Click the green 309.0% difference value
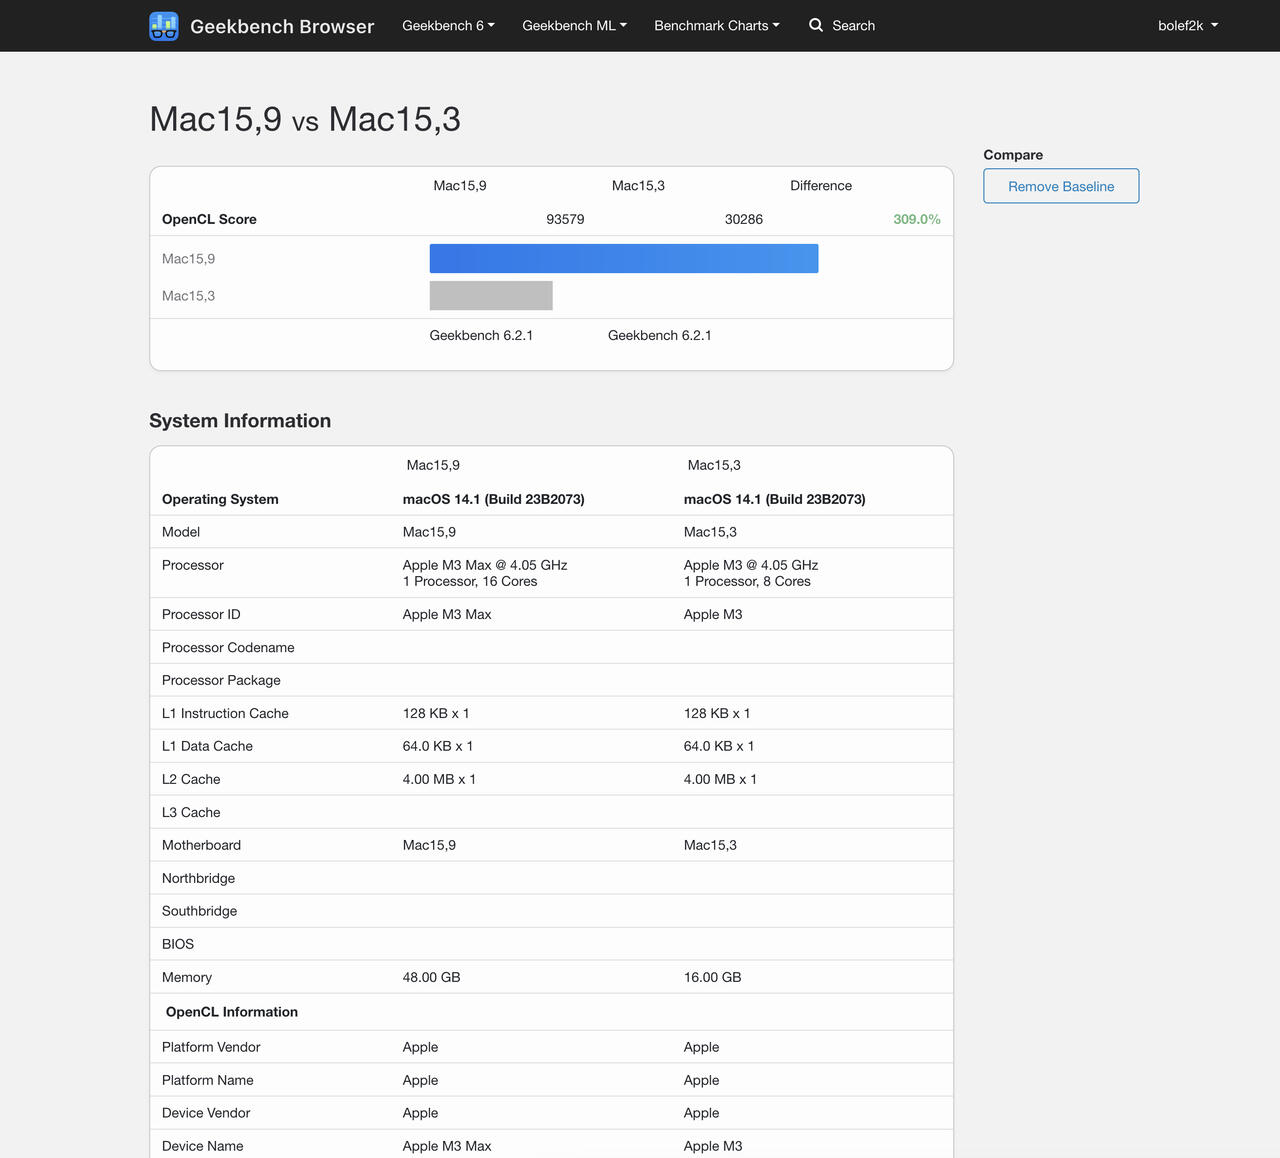Viewport: 1280px width, 1158px height. [916, 219]
